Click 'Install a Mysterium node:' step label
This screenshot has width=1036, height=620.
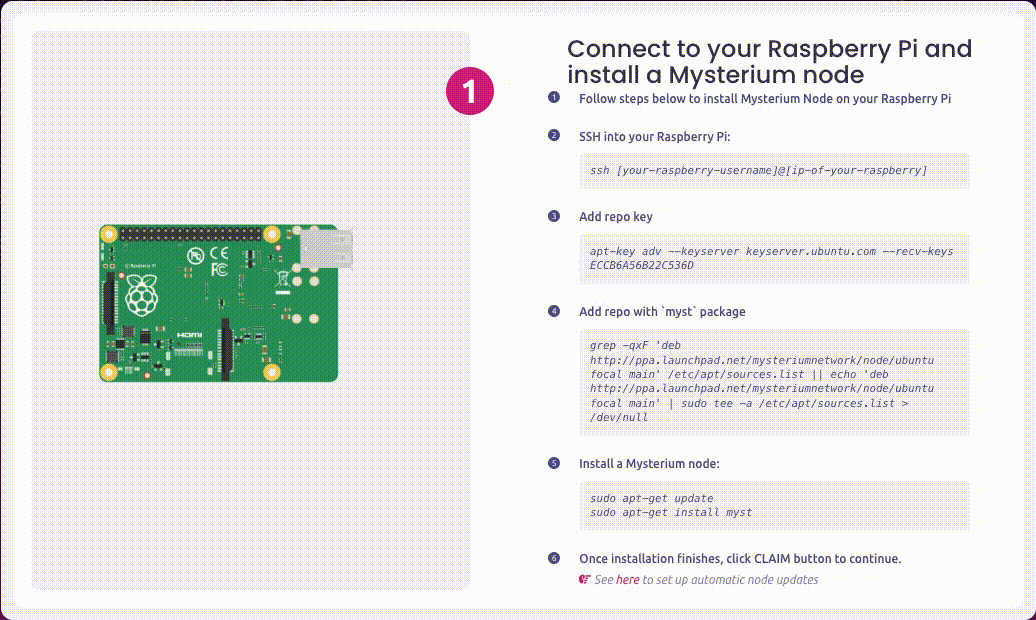tap(649, 464)
